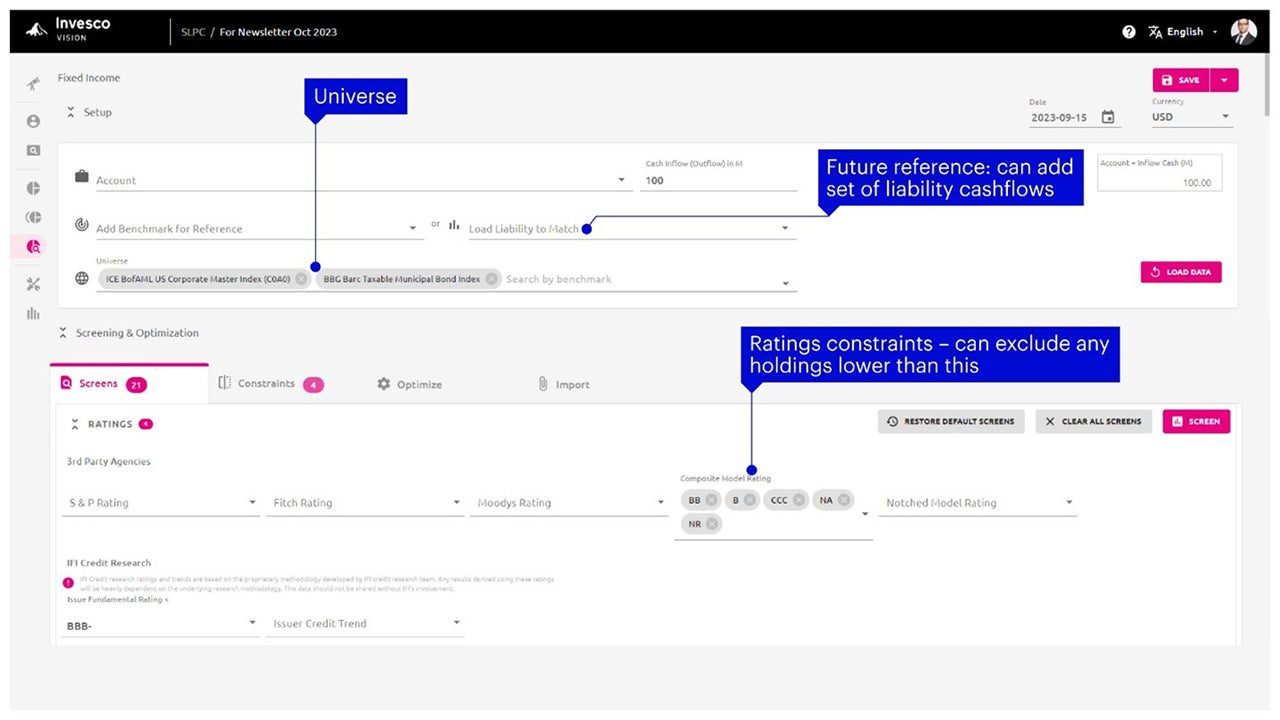This screenshot has height=720, width=1280.
Task: Click the SLPC breadcrumb link
Action: (x=193, y=32)
